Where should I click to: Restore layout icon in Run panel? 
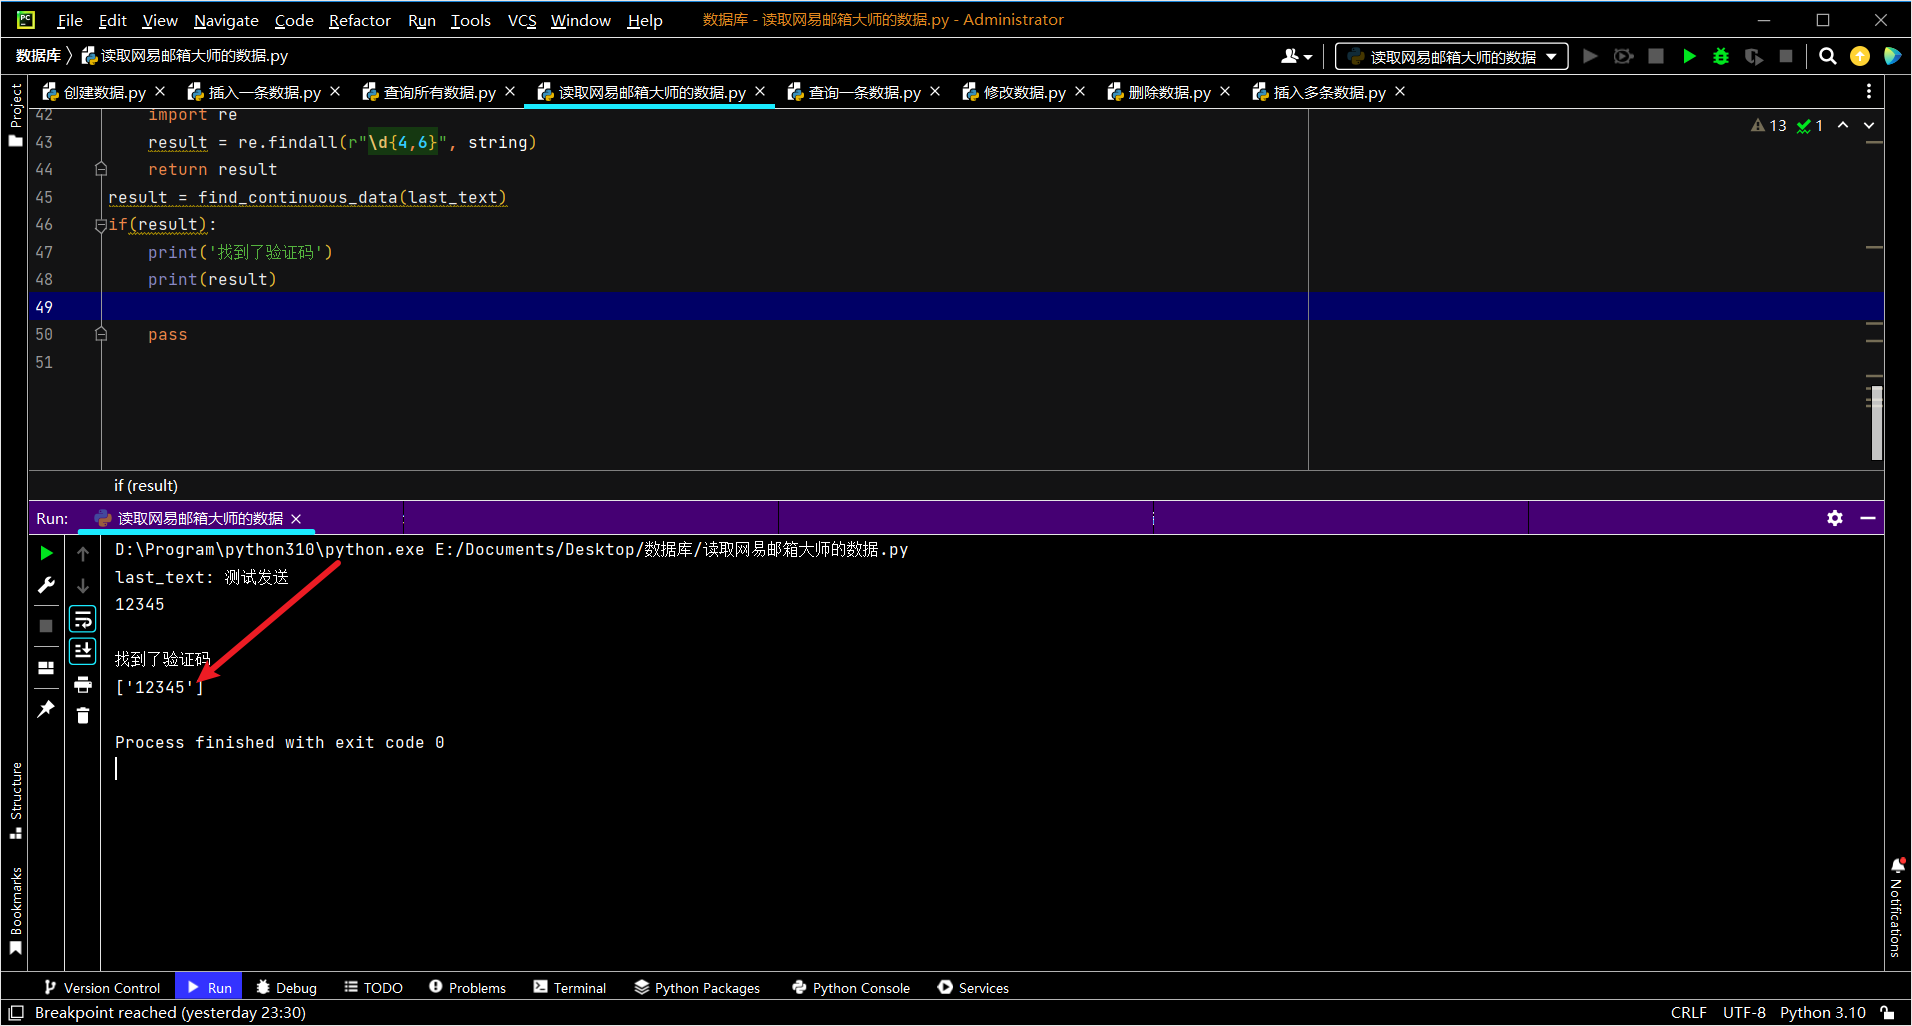(x=46, y=668)
